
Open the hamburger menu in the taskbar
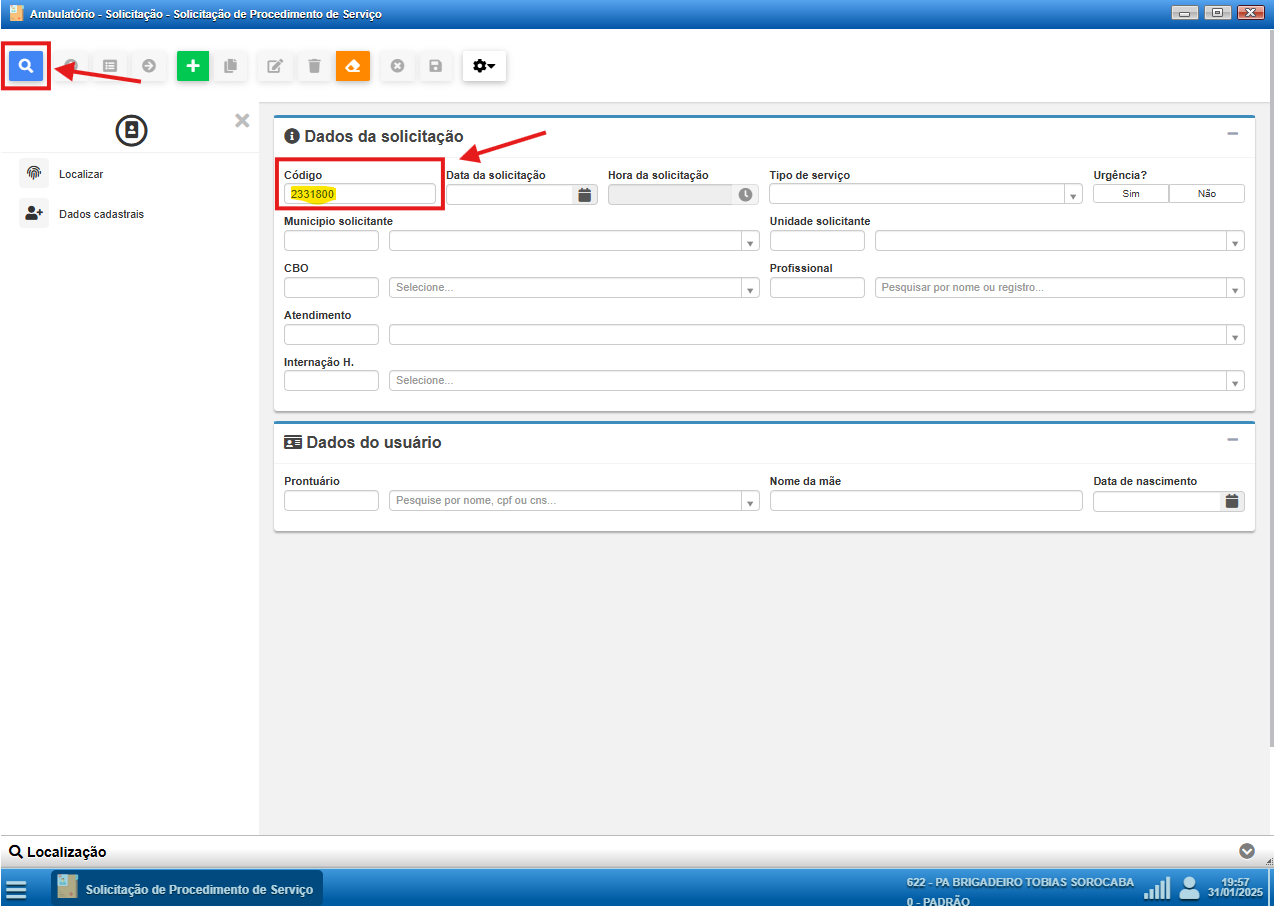click(16, 889)
